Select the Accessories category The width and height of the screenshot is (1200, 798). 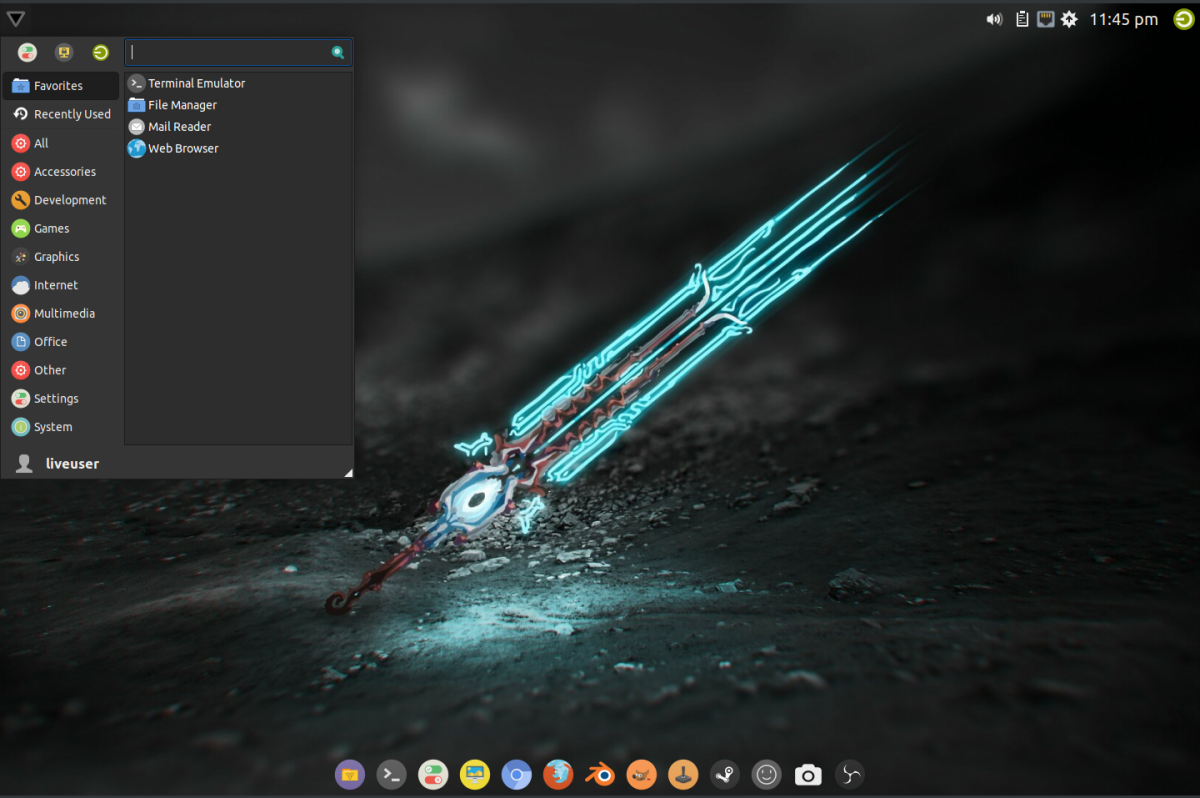[61, 171]
